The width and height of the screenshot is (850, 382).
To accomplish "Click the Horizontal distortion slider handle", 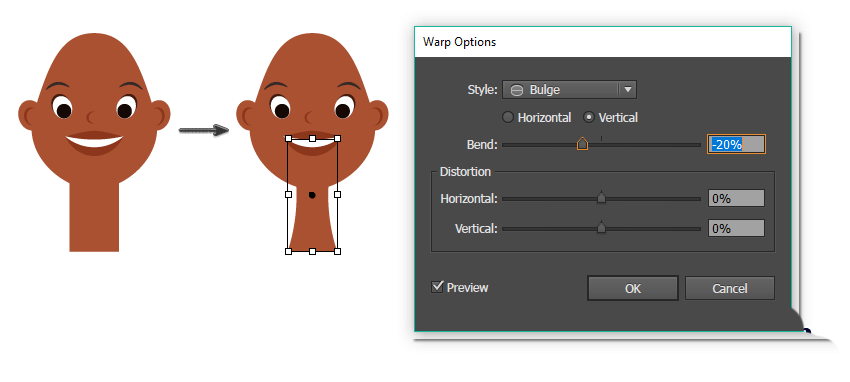I will coord(601,198).
